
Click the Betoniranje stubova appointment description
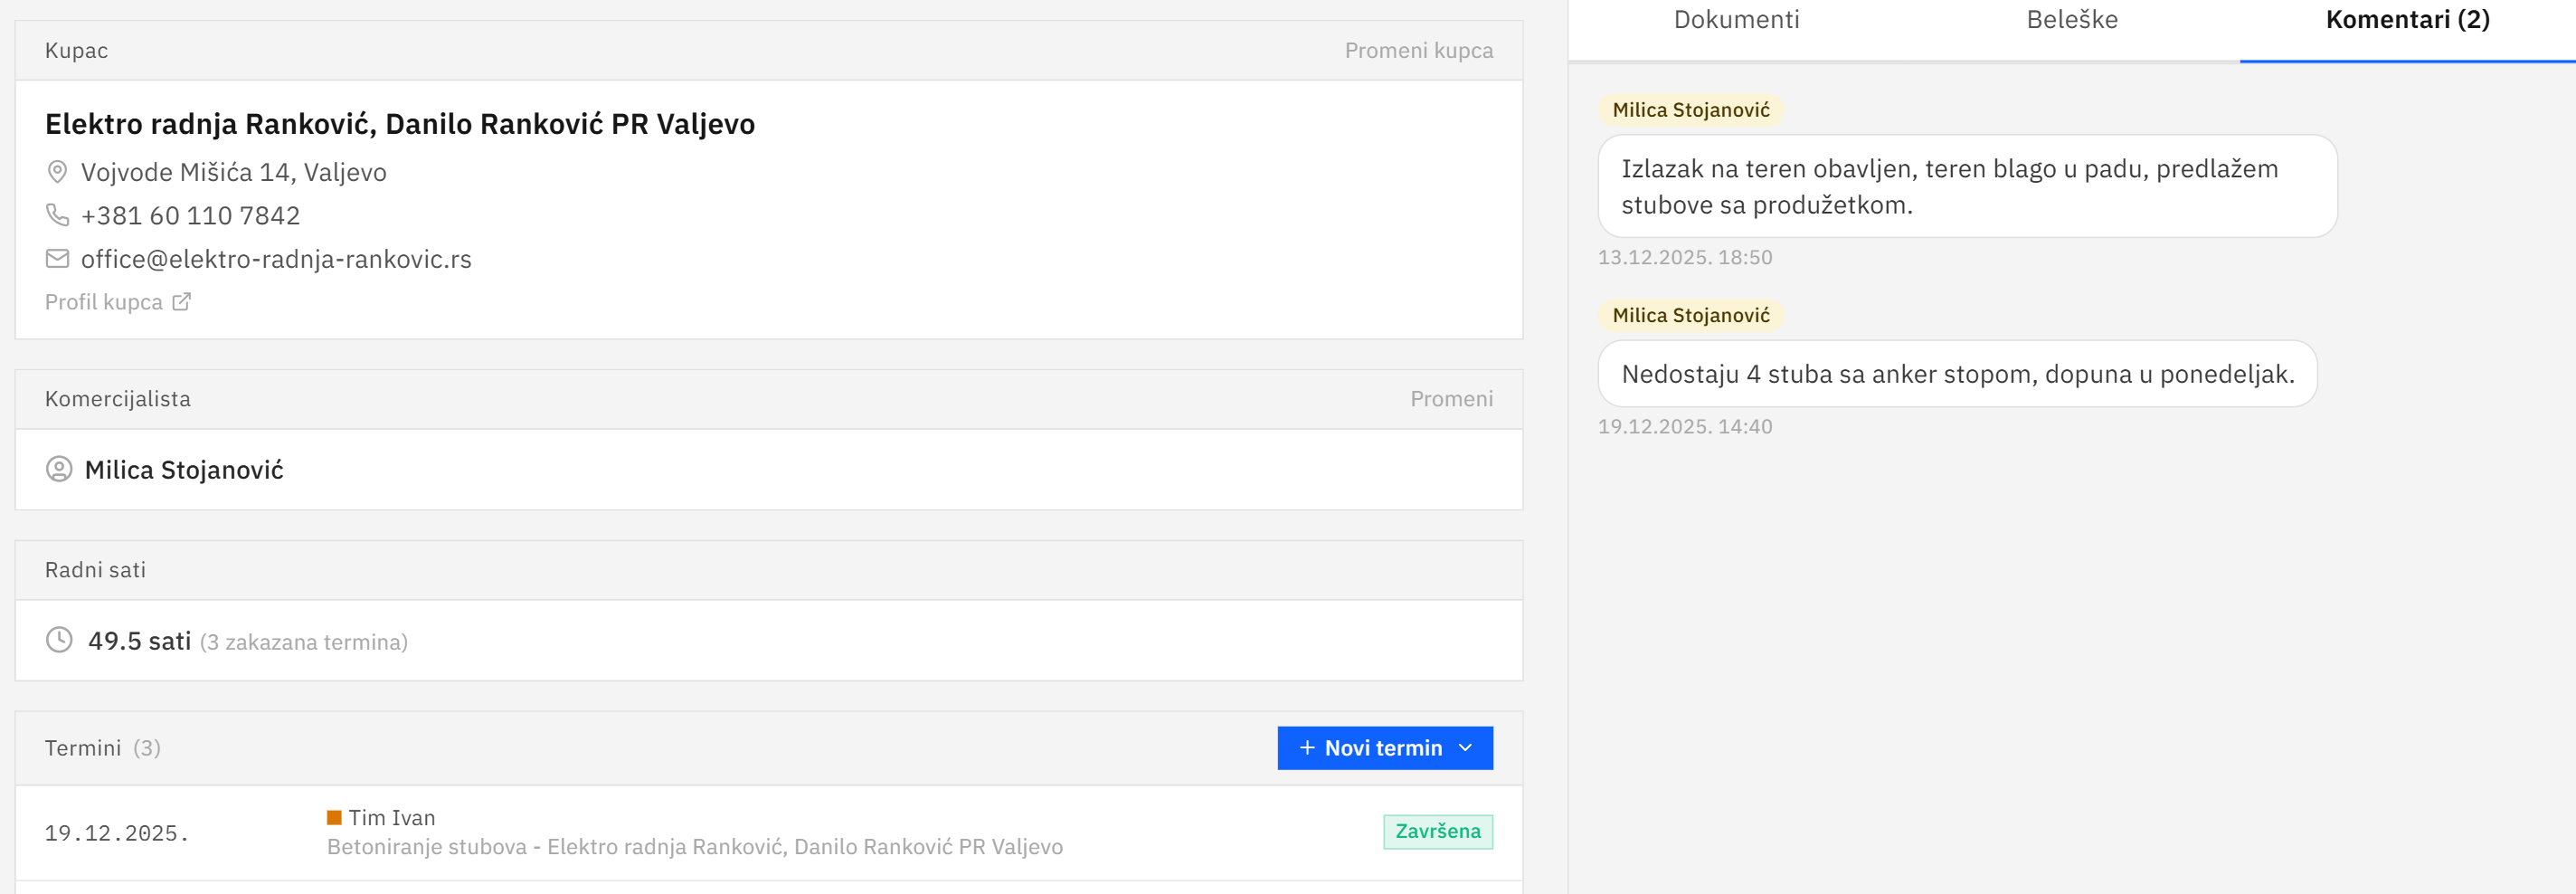pos(695,847)
